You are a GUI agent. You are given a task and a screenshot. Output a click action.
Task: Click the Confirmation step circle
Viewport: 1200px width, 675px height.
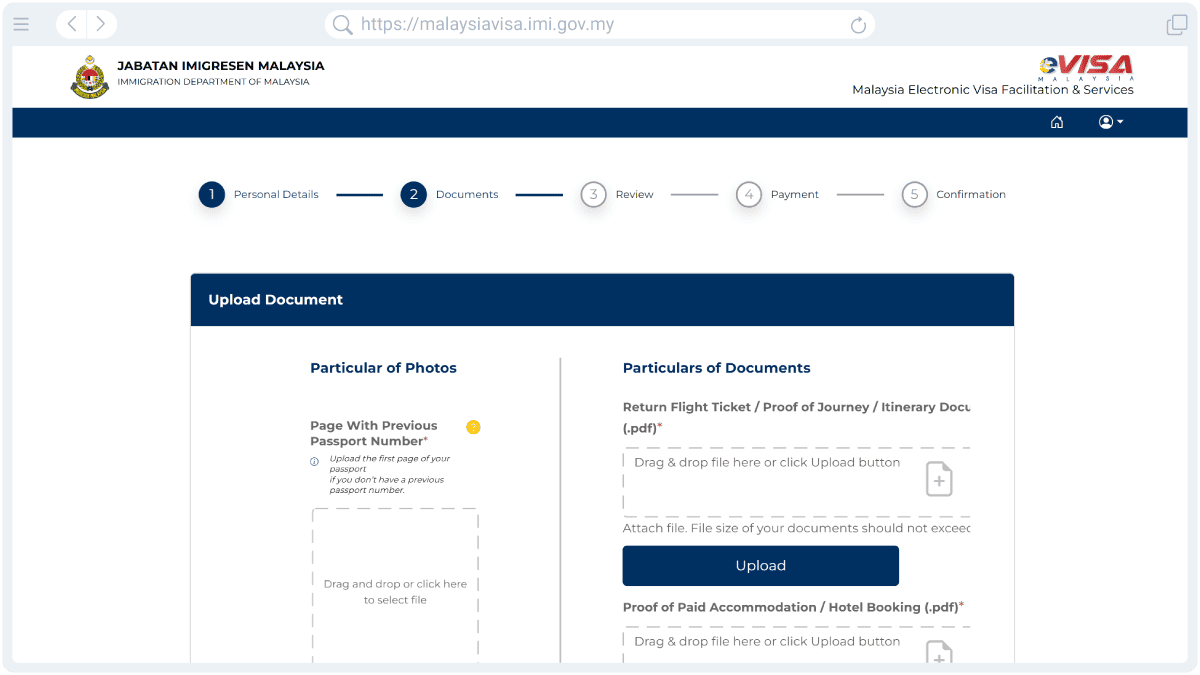tap(914, 194)
